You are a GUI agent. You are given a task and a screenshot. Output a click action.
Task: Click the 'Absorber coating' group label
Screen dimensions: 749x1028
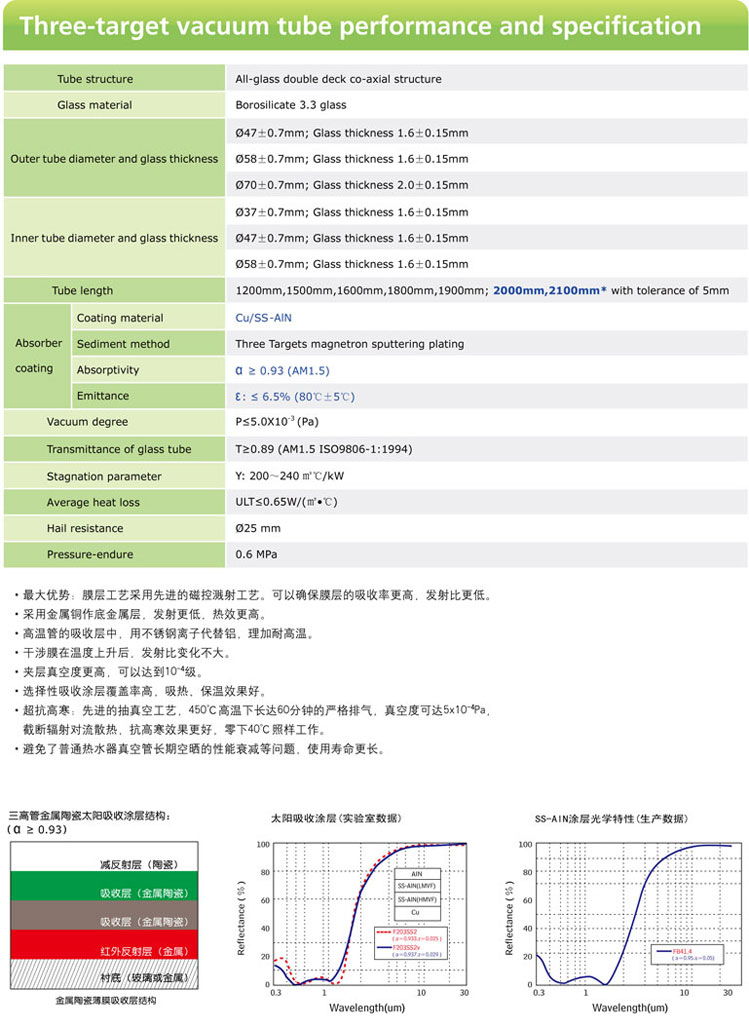click(x=38, y=356)
